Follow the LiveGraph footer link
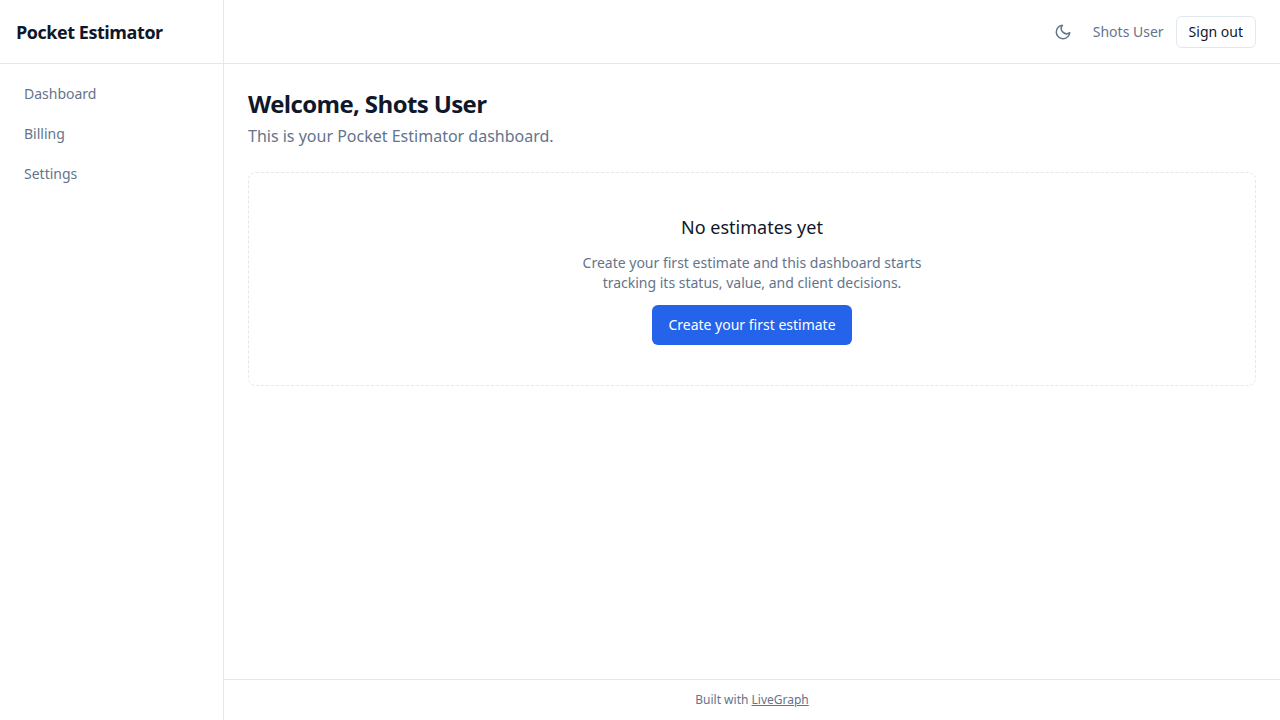This screenshot has width=1280, height=720. pyautogui.click(x=780, y=700)
